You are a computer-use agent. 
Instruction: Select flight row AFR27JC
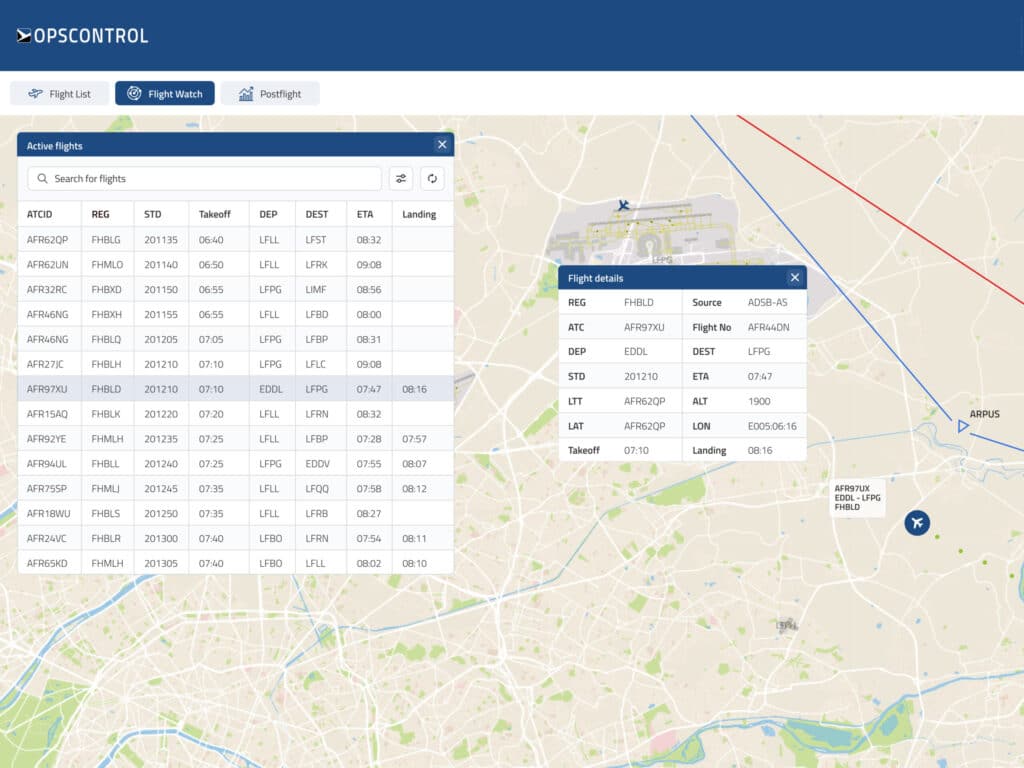236,364
